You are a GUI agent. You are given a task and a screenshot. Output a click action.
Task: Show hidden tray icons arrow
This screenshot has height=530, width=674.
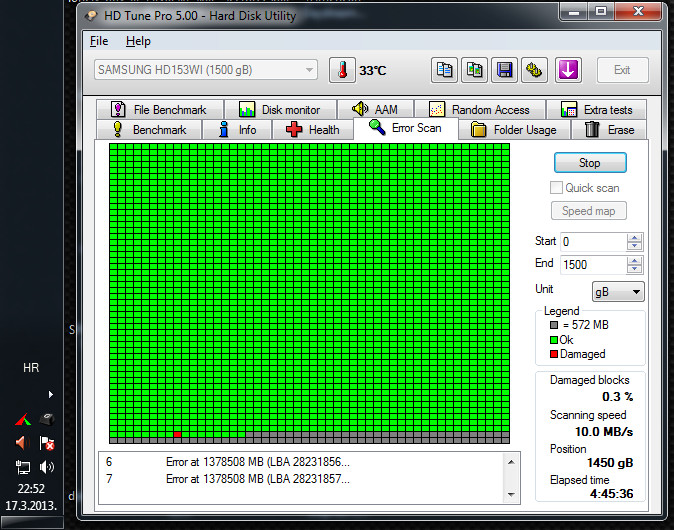click(x=51, y=394)
